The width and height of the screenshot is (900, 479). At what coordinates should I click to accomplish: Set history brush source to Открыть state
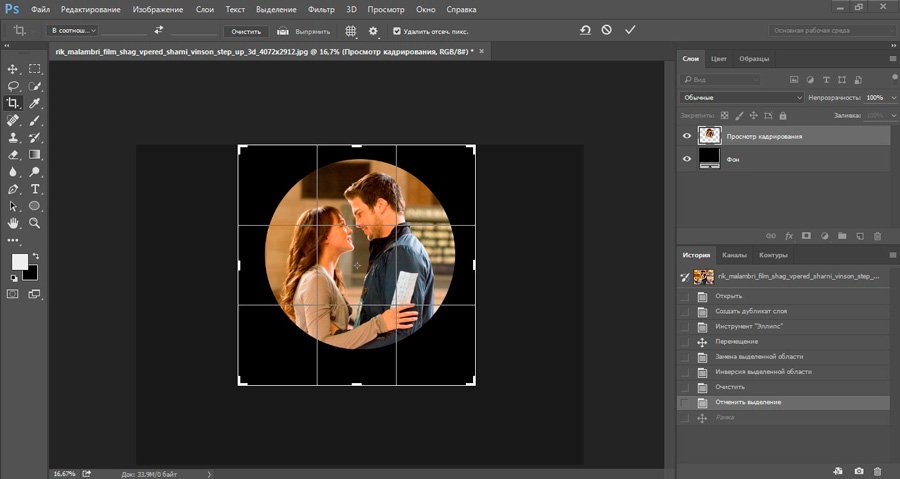(684, 297)
